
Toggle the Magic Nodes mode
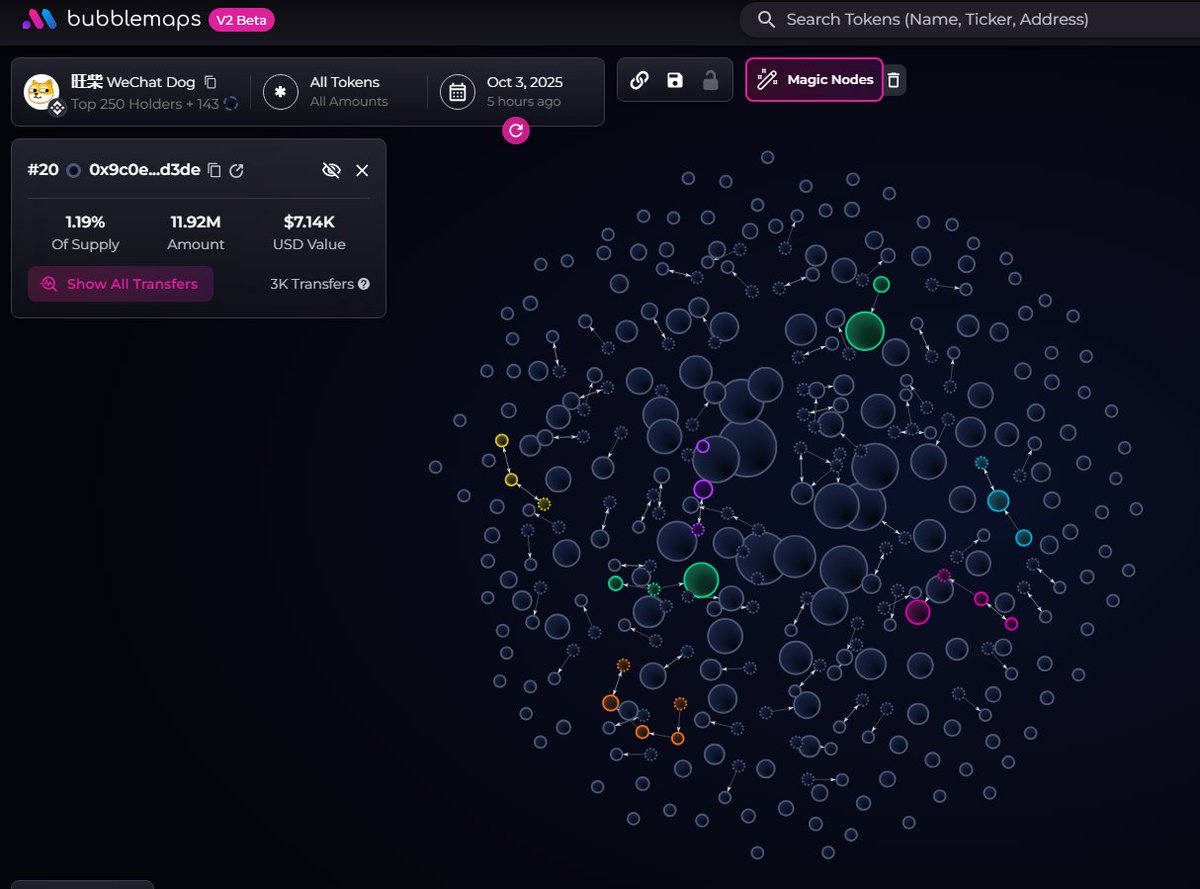[814, 80]
